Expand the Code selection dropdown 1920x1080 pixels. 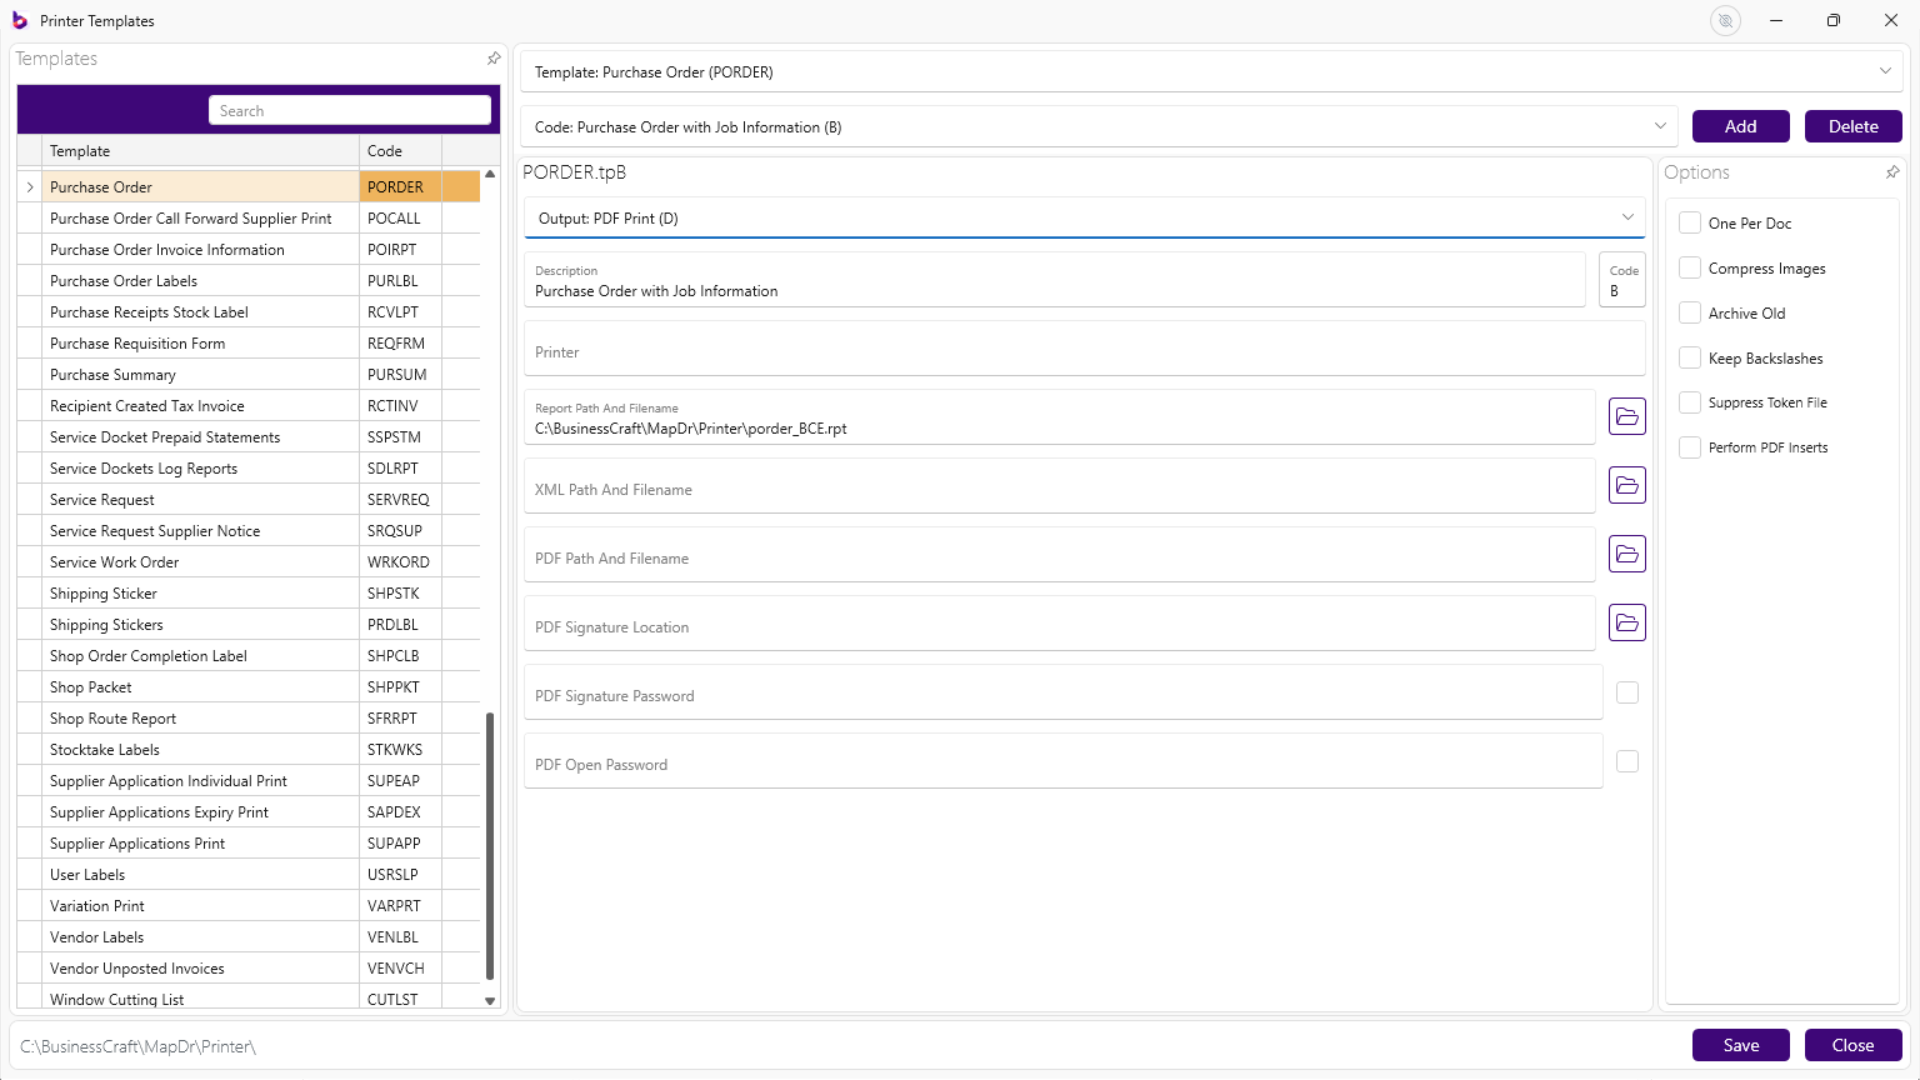click(x=1660, y=127)
